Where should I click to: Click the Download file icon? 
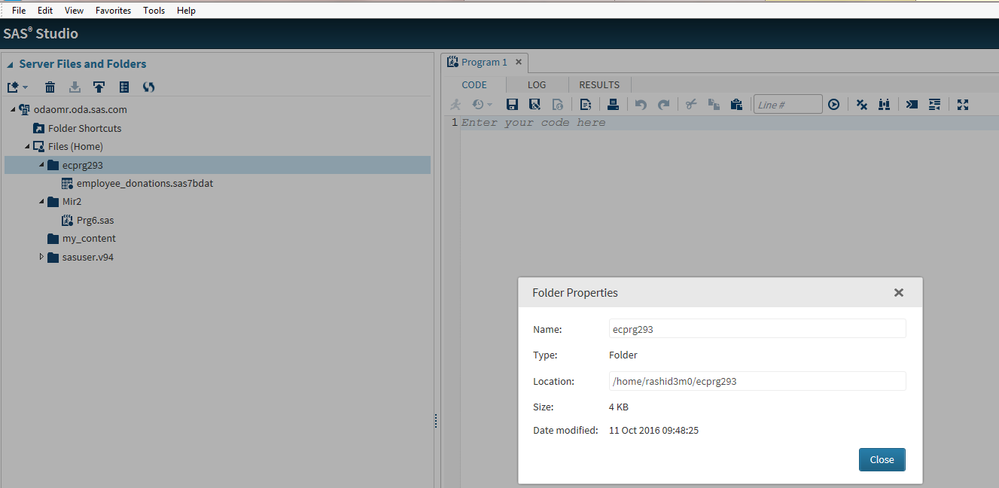75,87
